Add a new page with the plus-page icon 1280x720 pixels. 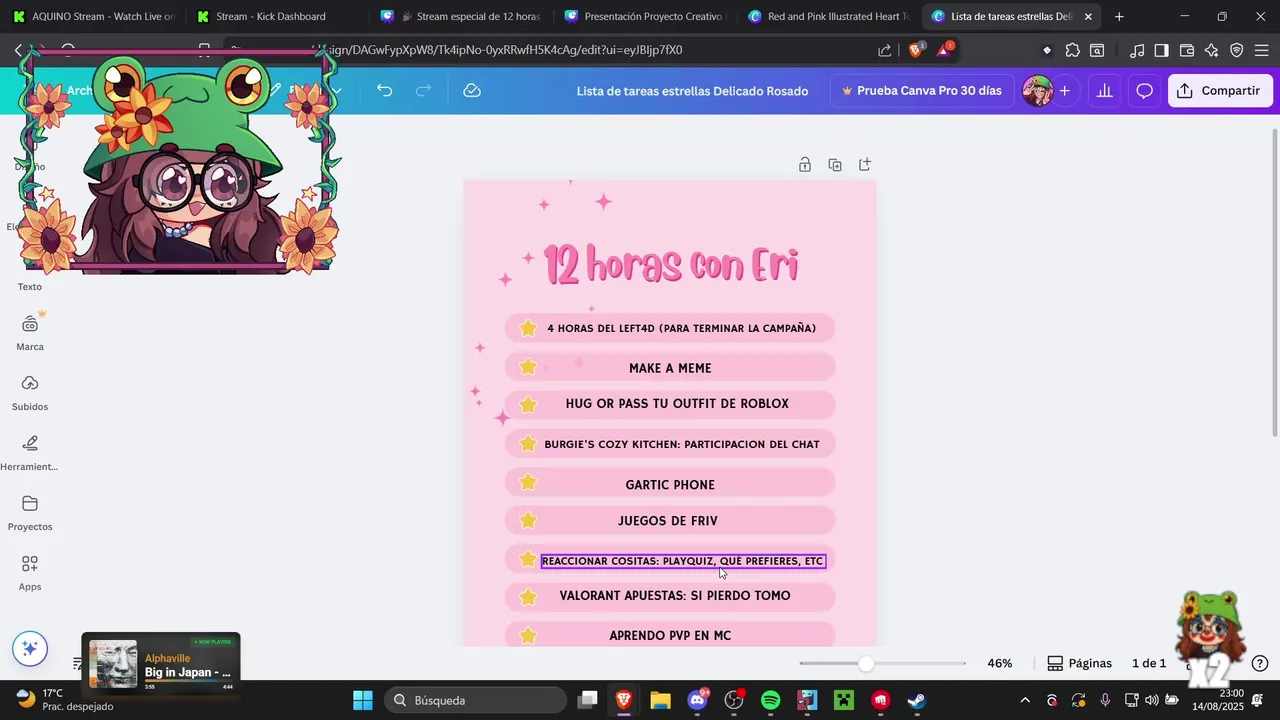[x=865, y=165]
